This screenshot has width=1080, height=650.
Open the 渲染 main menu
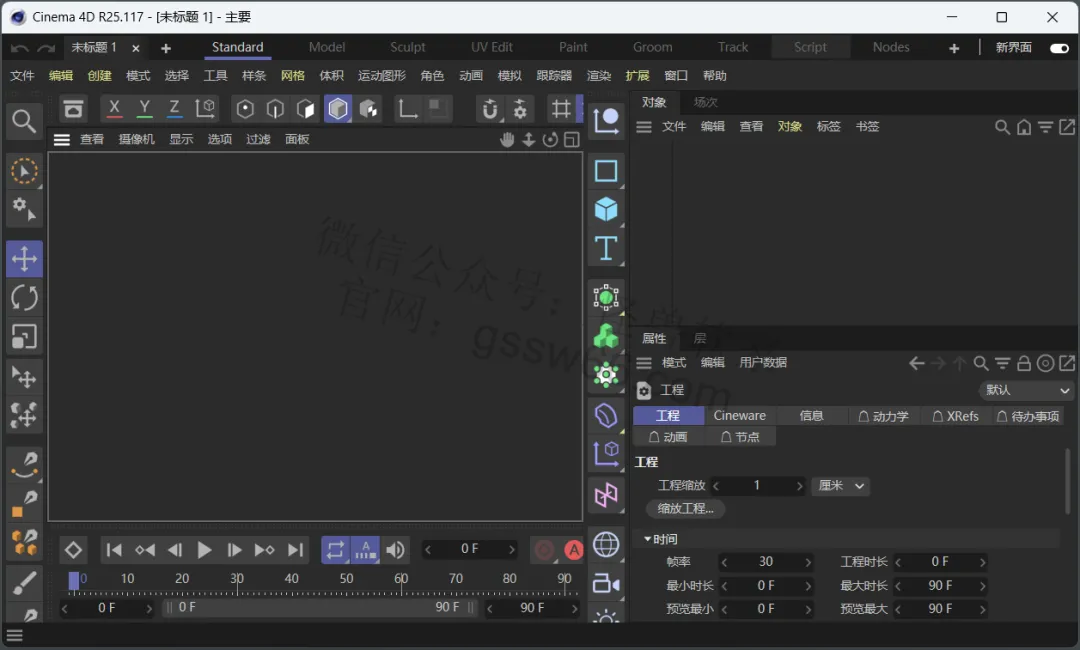coord(599,76)
